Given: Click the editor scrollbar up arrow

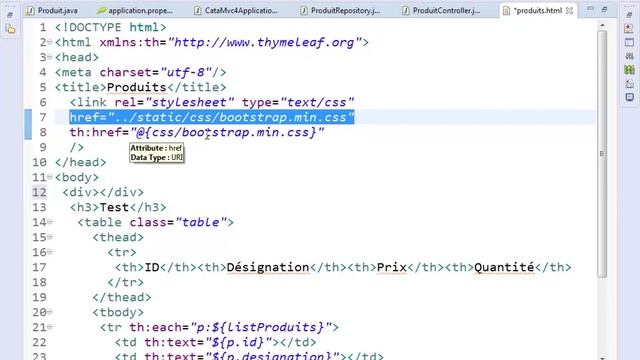Looking at the screenshot, I should point(602,26).
